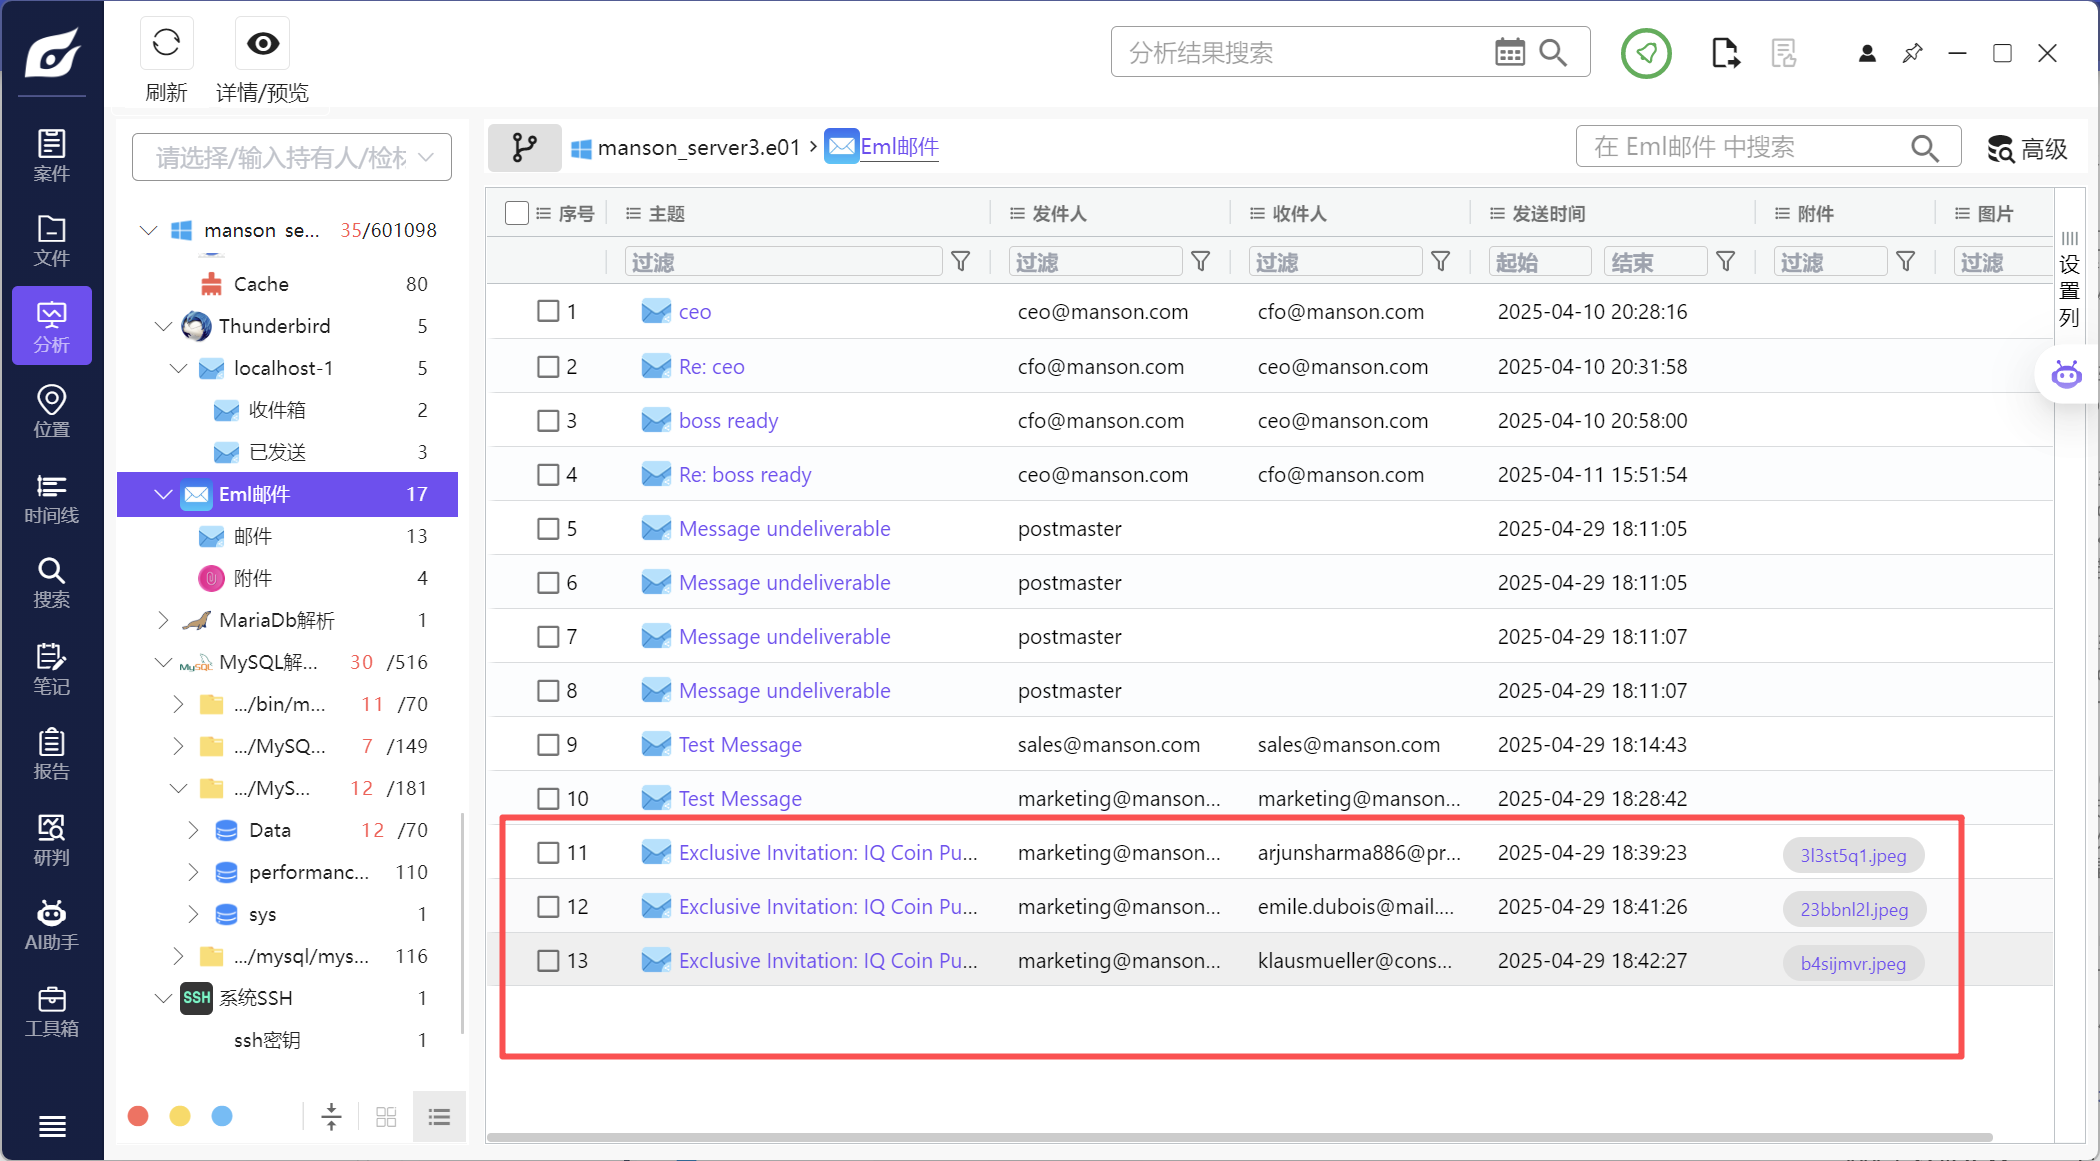
Task: Select the 已发送 folder in tree
Action: [x=277, y=452]
